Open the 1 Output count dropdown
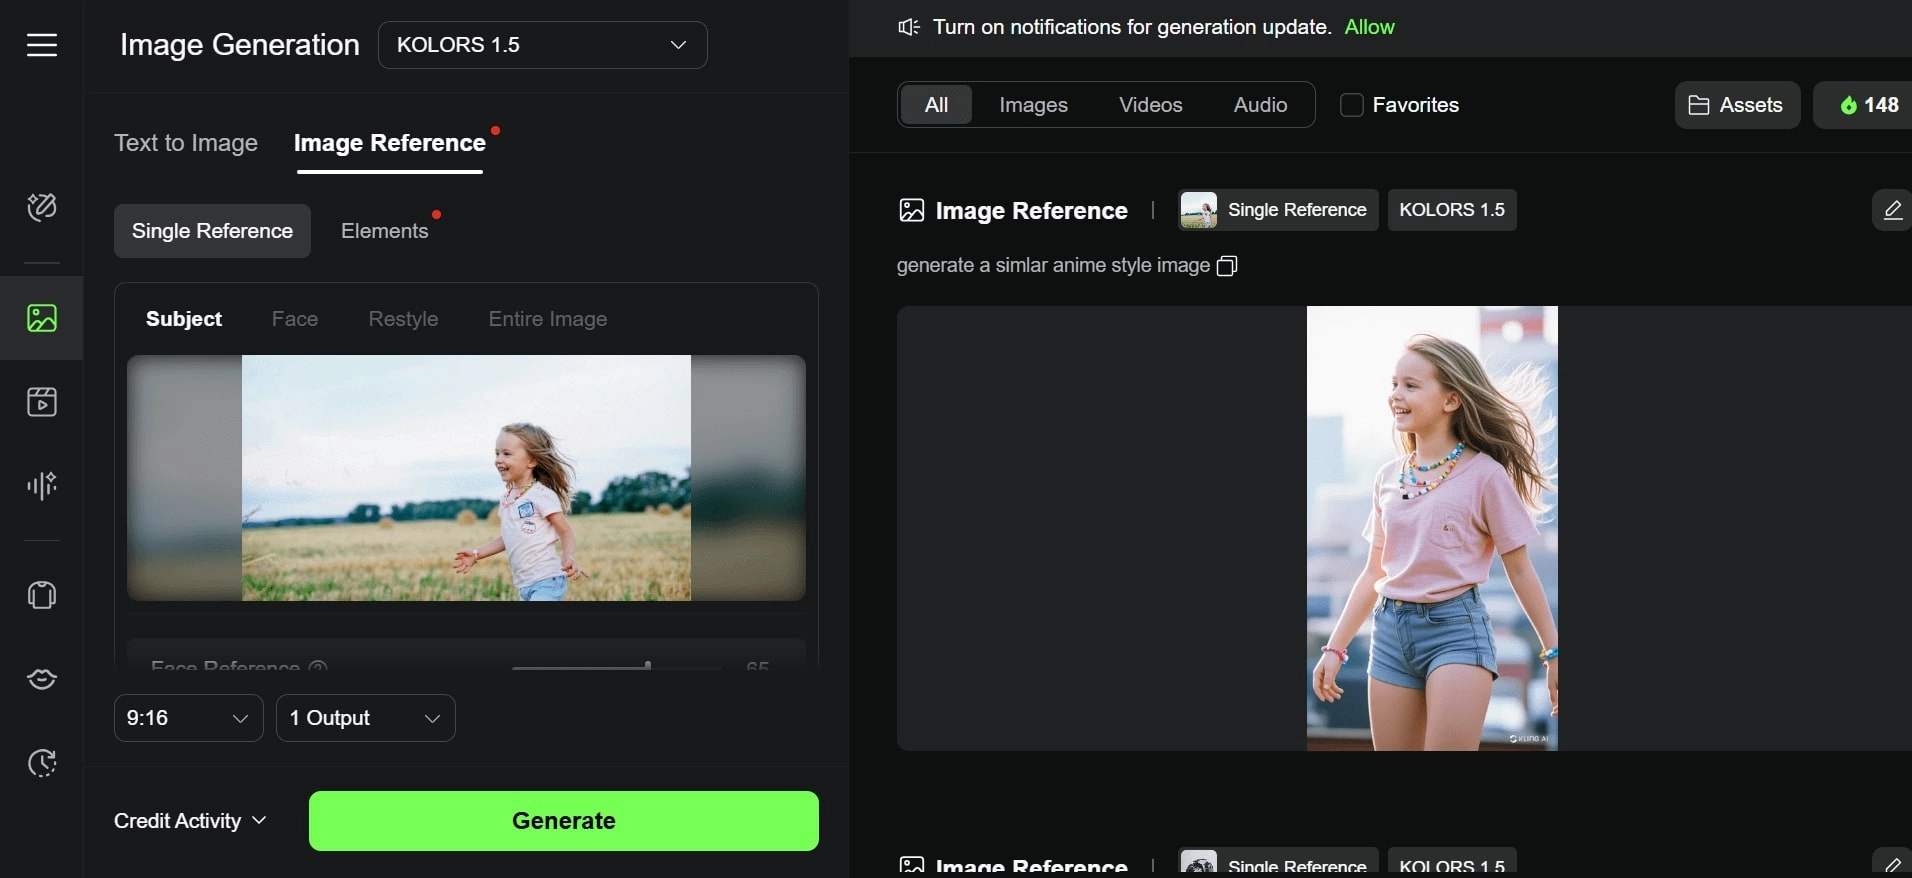Viewport: 1912px width, 878px height. pyautogui.click(x=365, y=718)
